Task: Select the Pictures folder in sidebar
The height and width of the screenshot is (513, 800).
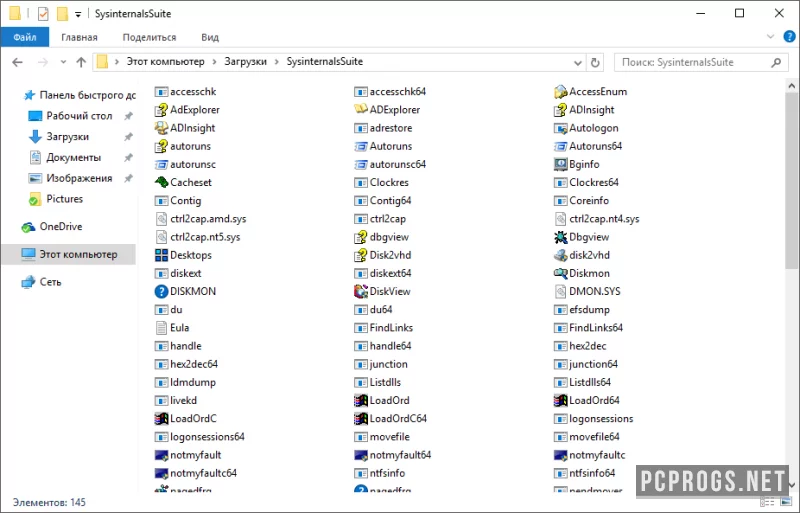Action: pyautogui.click(x=64, y=199)
